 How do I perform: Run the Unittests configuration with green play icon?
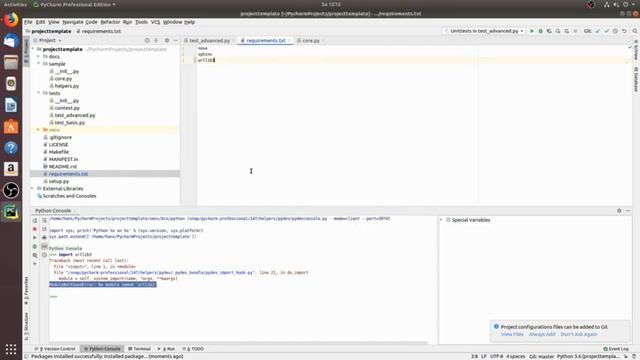coord(531,31)
